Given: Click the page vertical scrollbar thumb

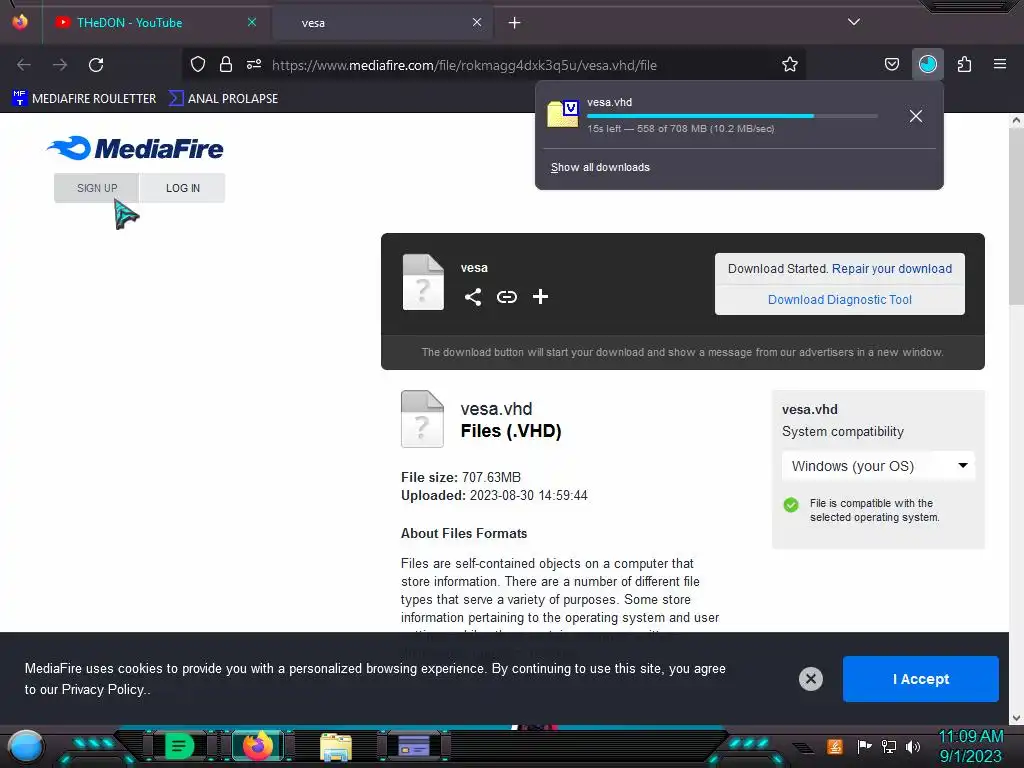Looking at the screenshot, I should [1016, 216].
